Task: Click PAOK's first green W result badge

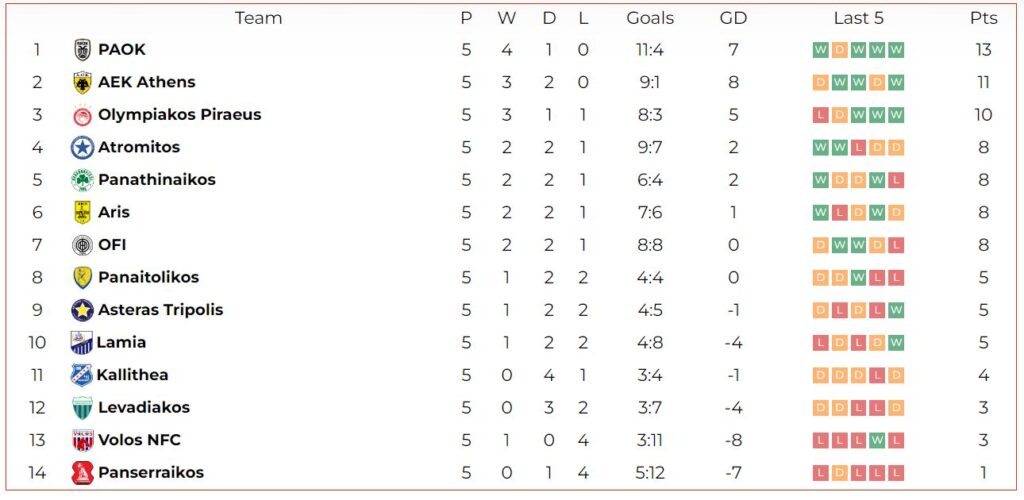Action: [820, 50]
